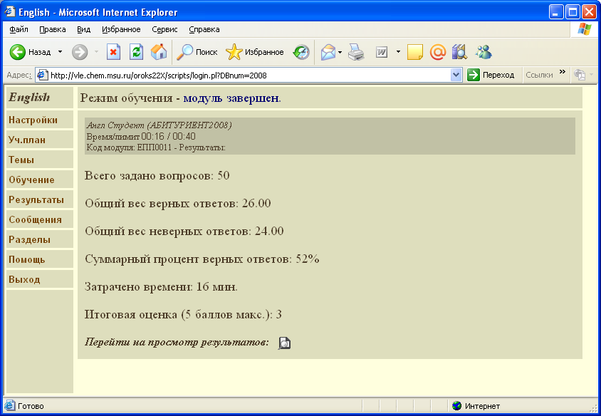Open the Edit icon dropdown arrow
The height and width of the screenshot is (416, 601).
tap(398, 52)
